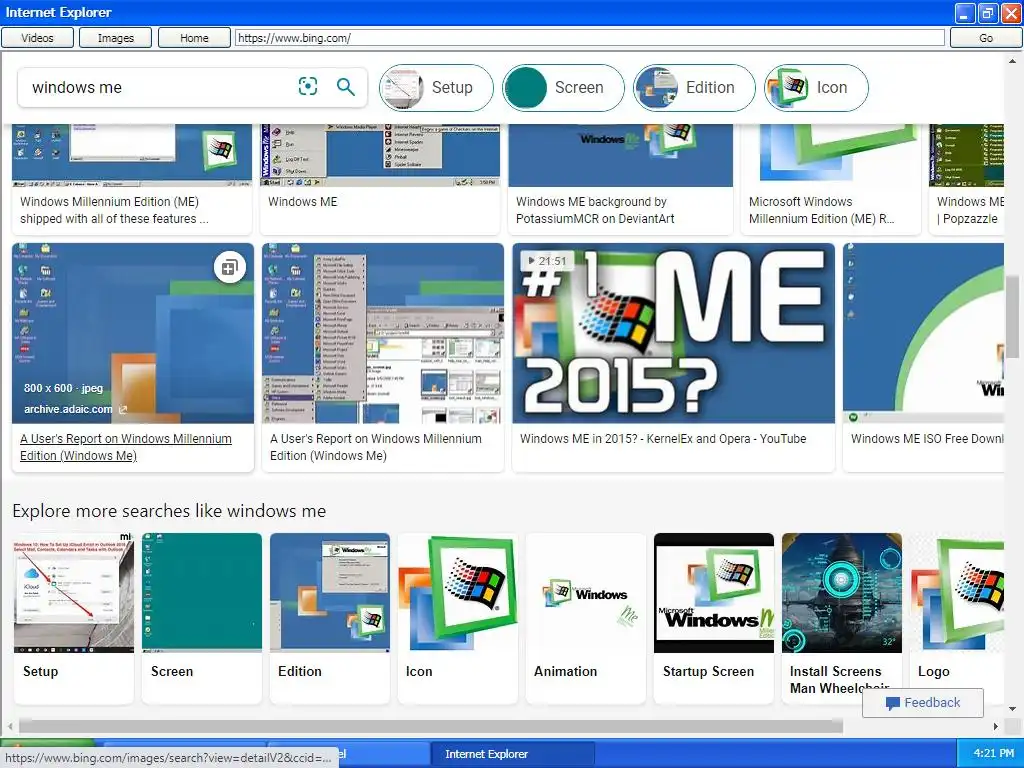Play the 21:51 video duration badge
1024x768 pixels.
(x=547, y=261)
